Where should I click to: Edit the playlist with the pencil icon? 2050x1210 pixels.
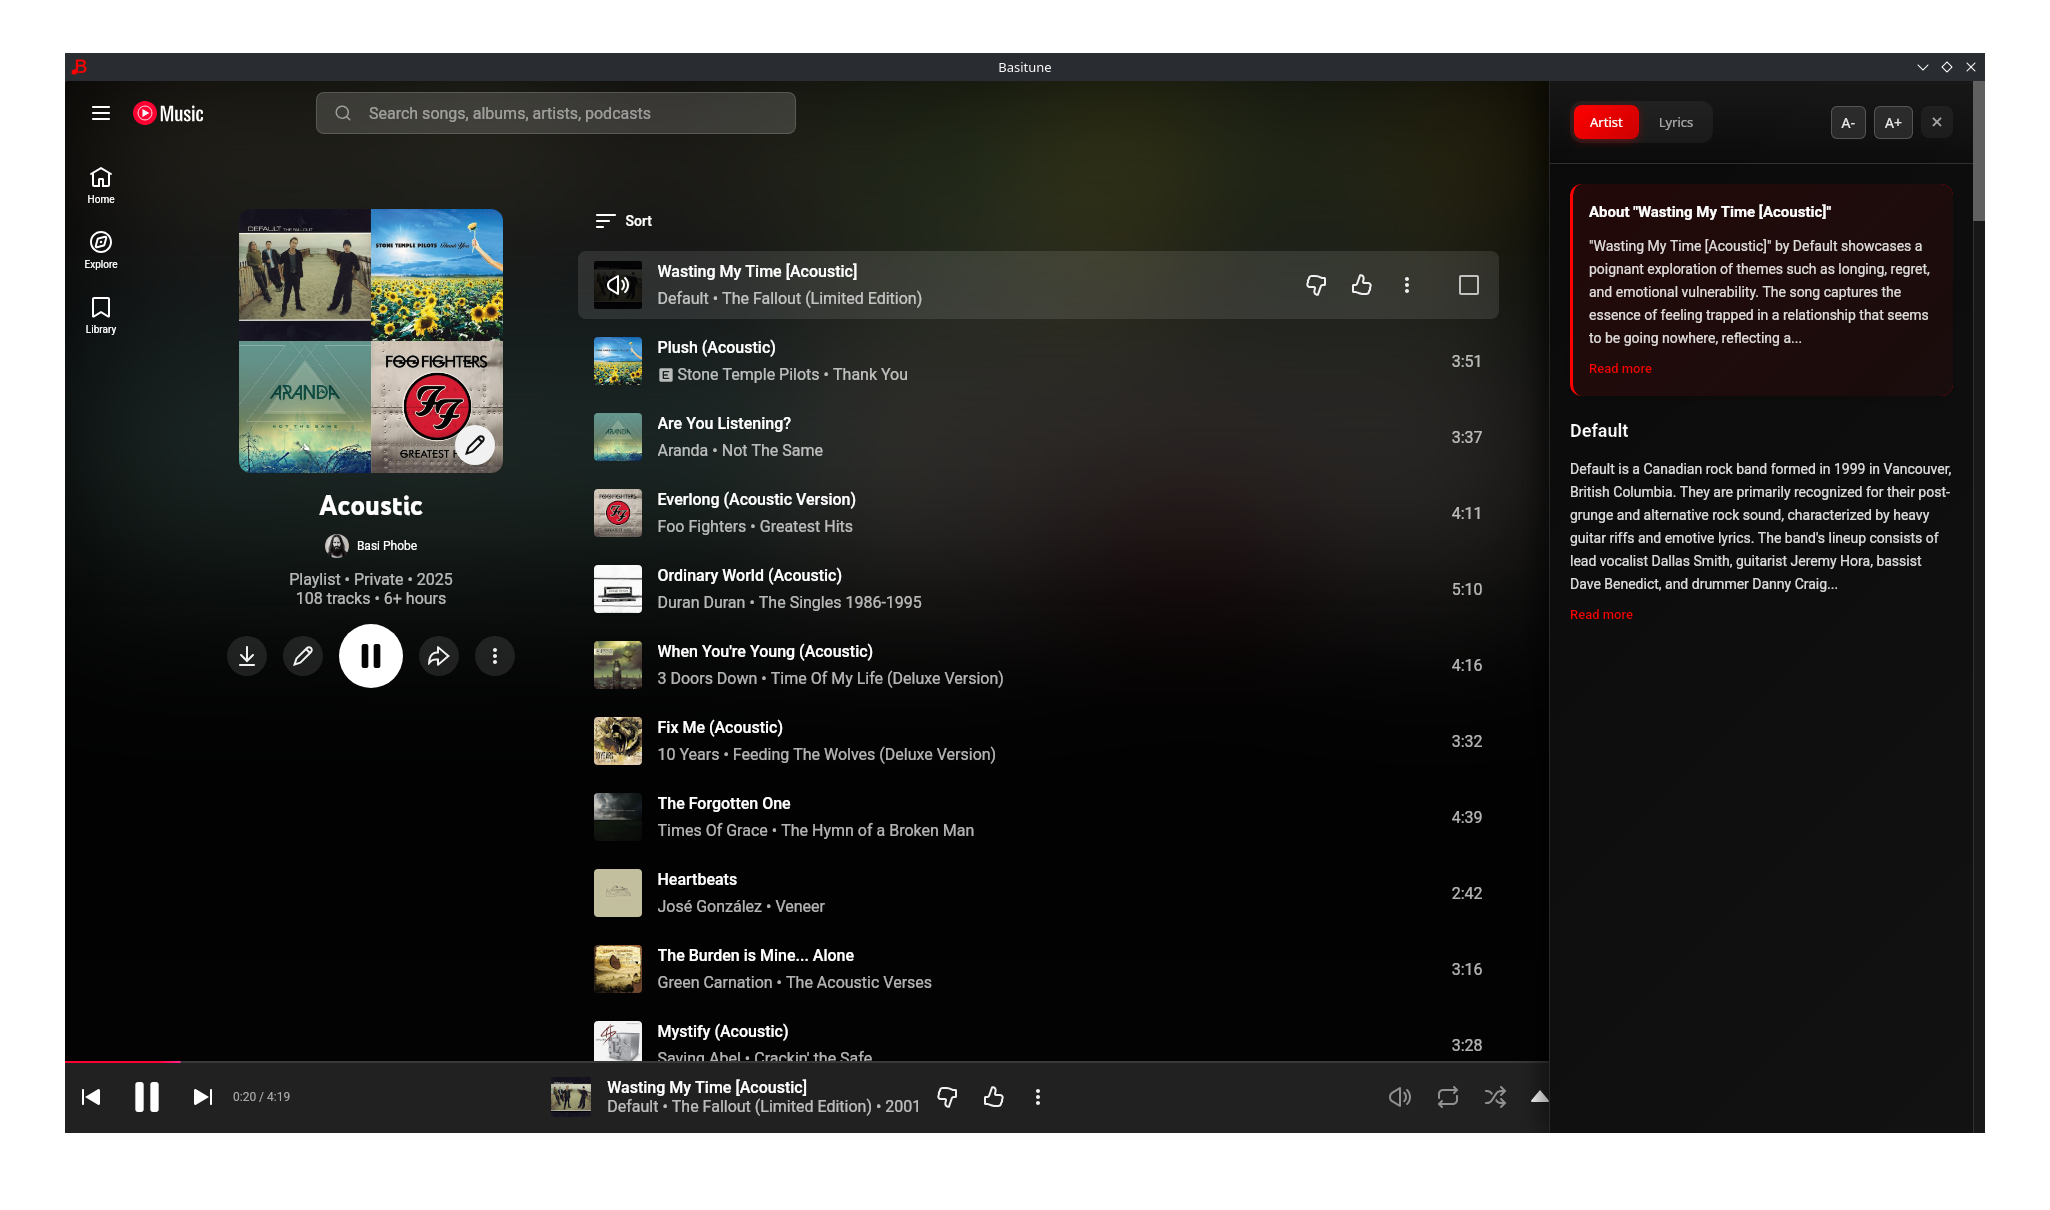(303, 656)
